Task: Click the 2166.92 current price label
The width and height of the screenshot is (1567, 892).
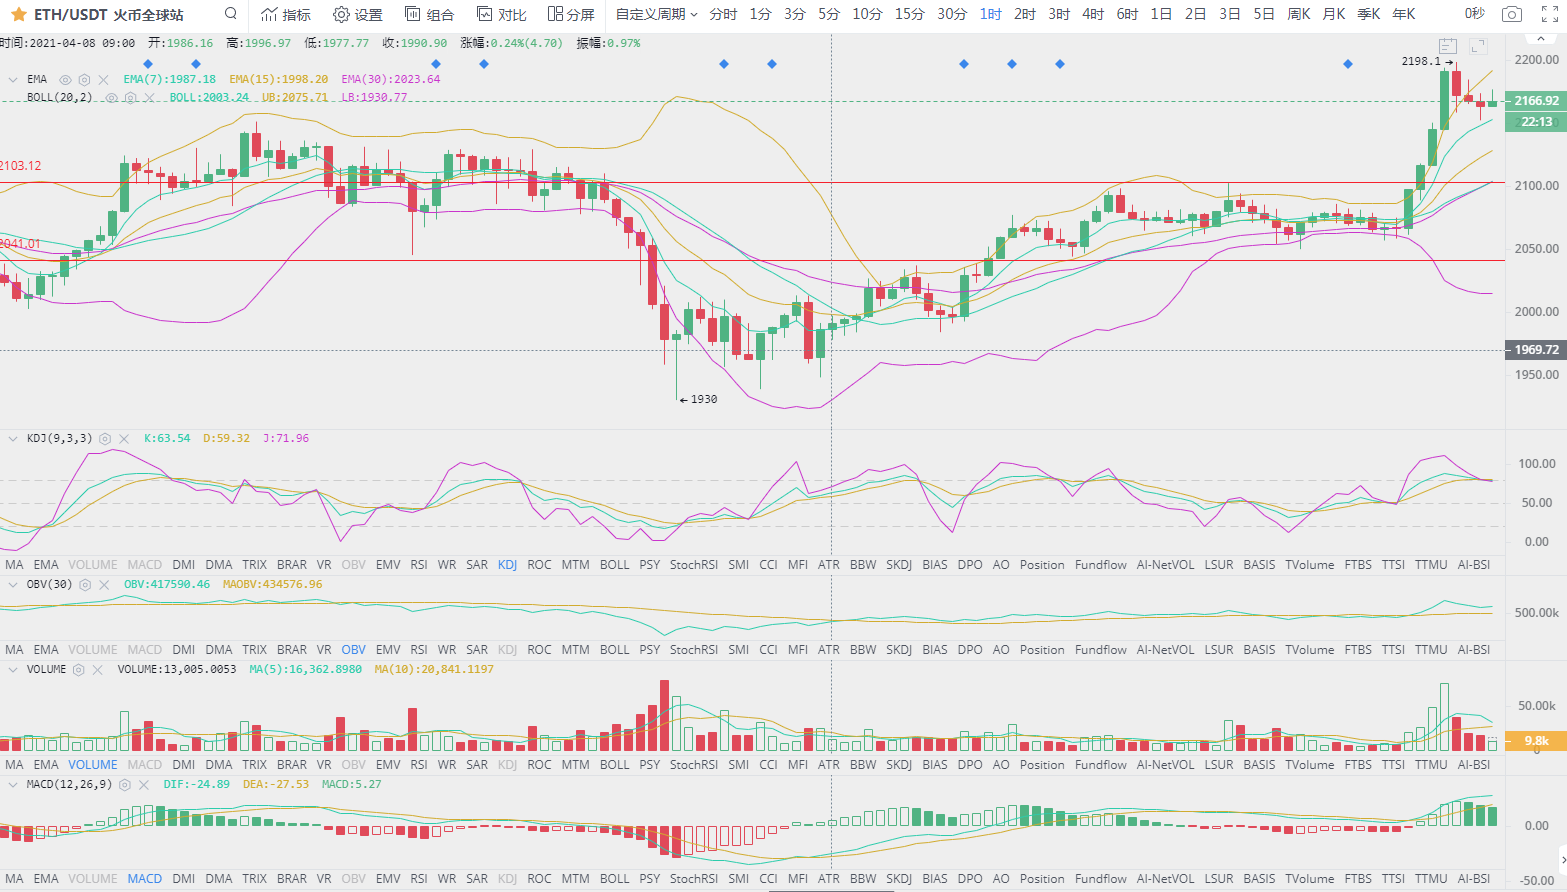Action: [x=1536, y=101]
